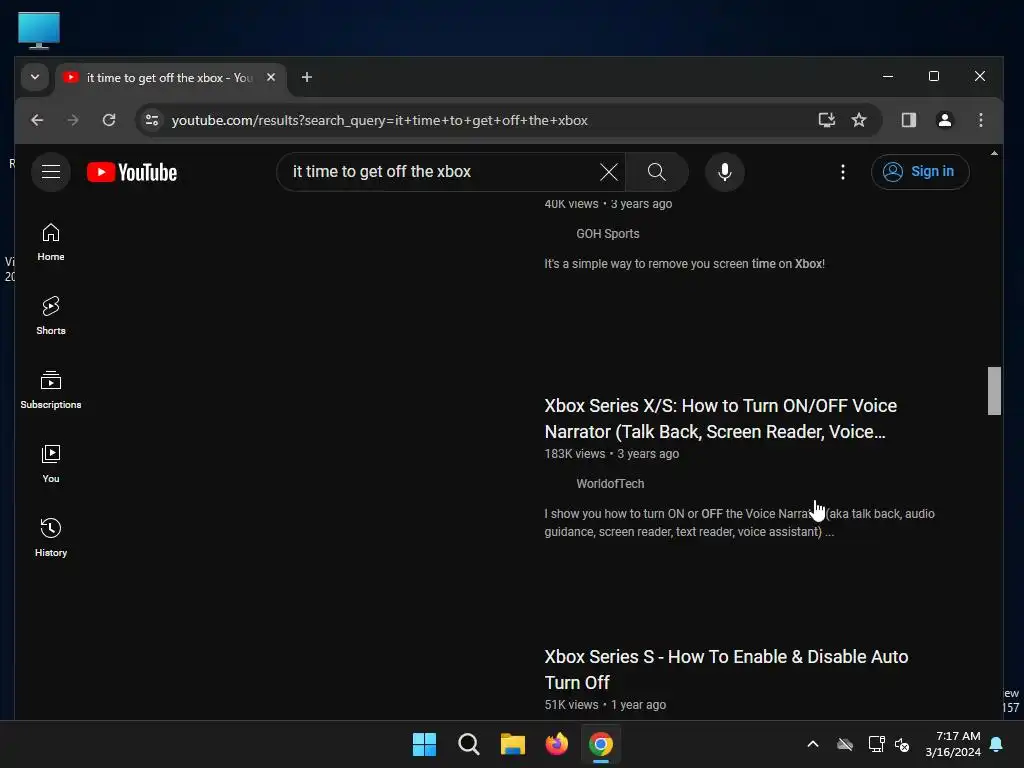This screenshot has width=1024, height=768.
Task: Run search with magnifier button
Action: 656,172
